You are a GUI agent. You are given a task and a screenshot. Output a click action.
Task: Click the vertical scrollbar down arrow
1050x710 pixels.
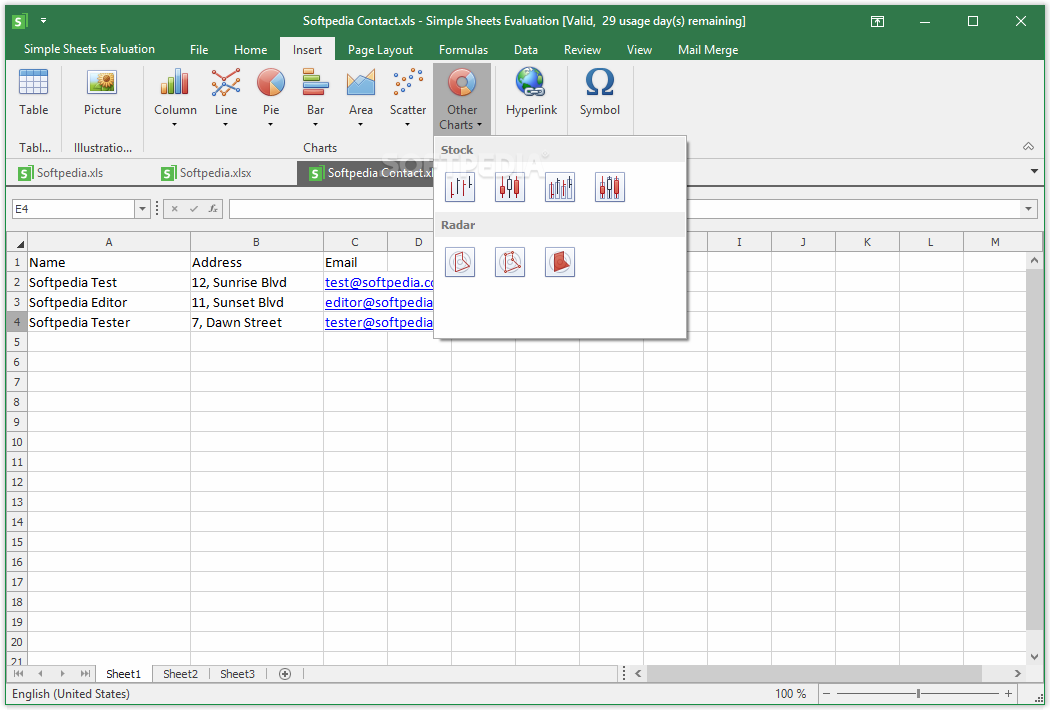1035,657
